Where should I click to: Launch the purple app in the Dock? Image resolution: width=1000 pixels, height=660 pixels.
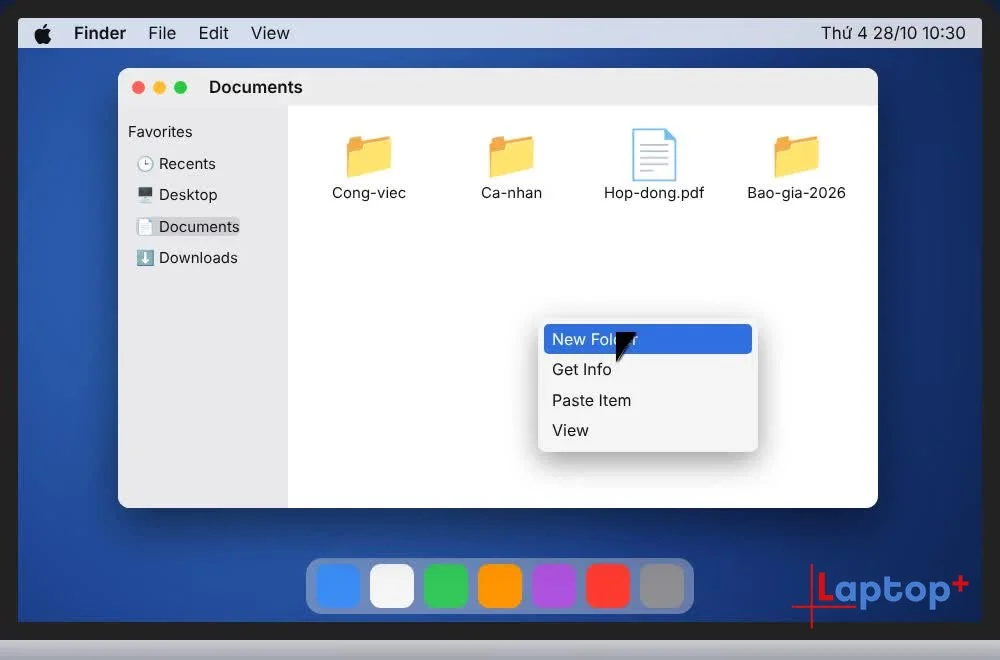click(554, 585)
